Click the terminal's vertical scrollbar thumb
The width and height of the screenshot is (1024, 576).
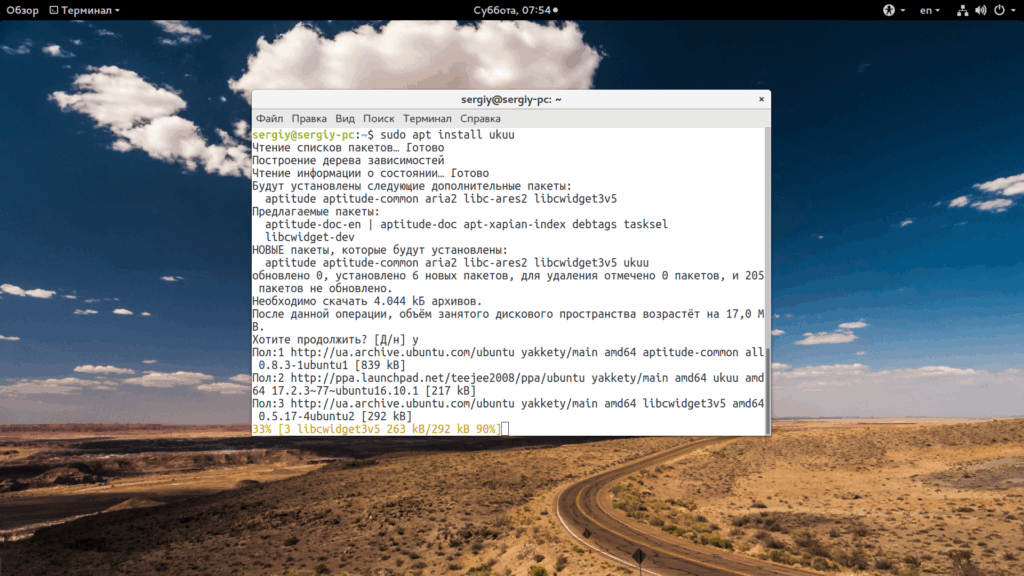767,390
